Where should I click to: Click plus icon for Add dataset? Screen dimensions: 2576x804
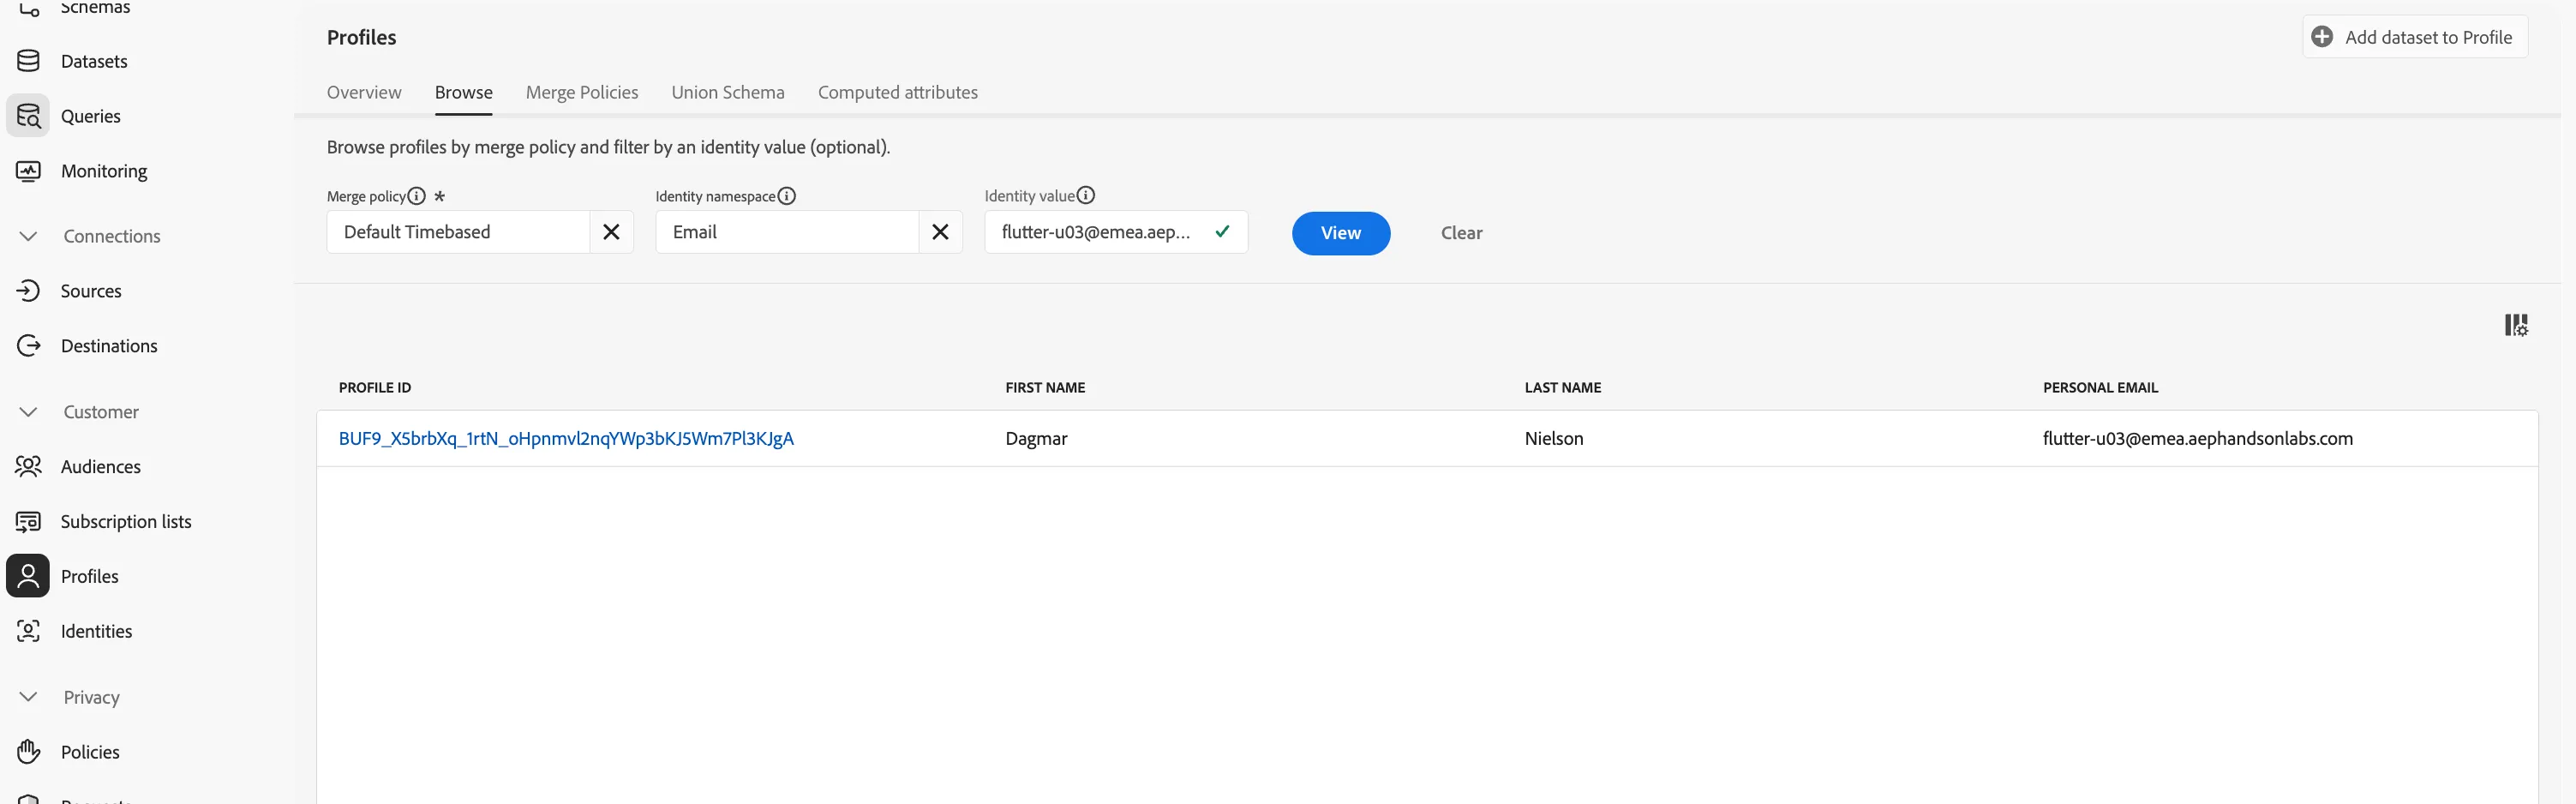tap(2323, 37)
